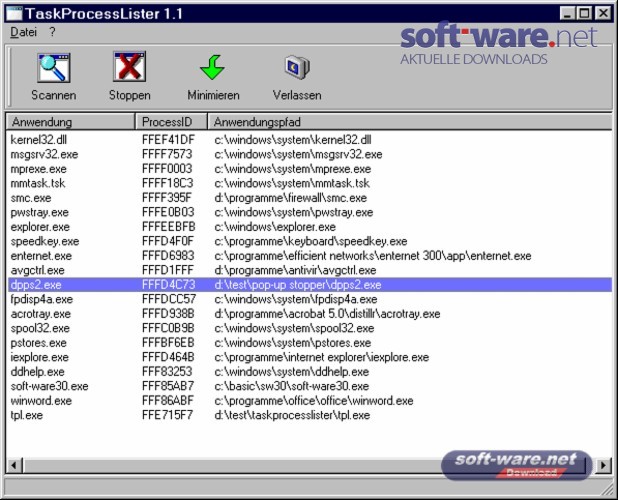Select the mprexe.exe process row
The width and height of the screenshot is (618, 500).
coord(310,169)
